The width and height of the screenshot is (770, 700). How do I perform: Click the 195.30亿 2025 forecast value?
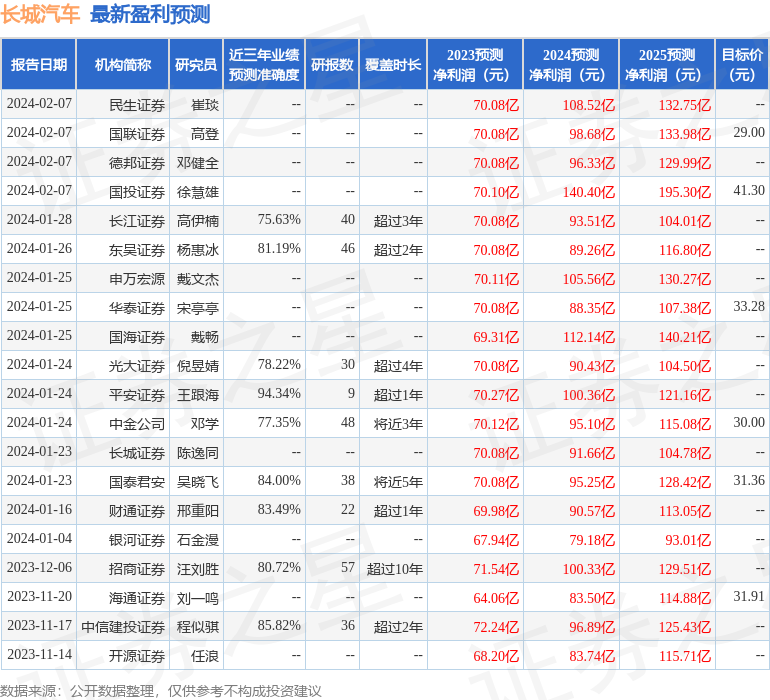(685, 192)
